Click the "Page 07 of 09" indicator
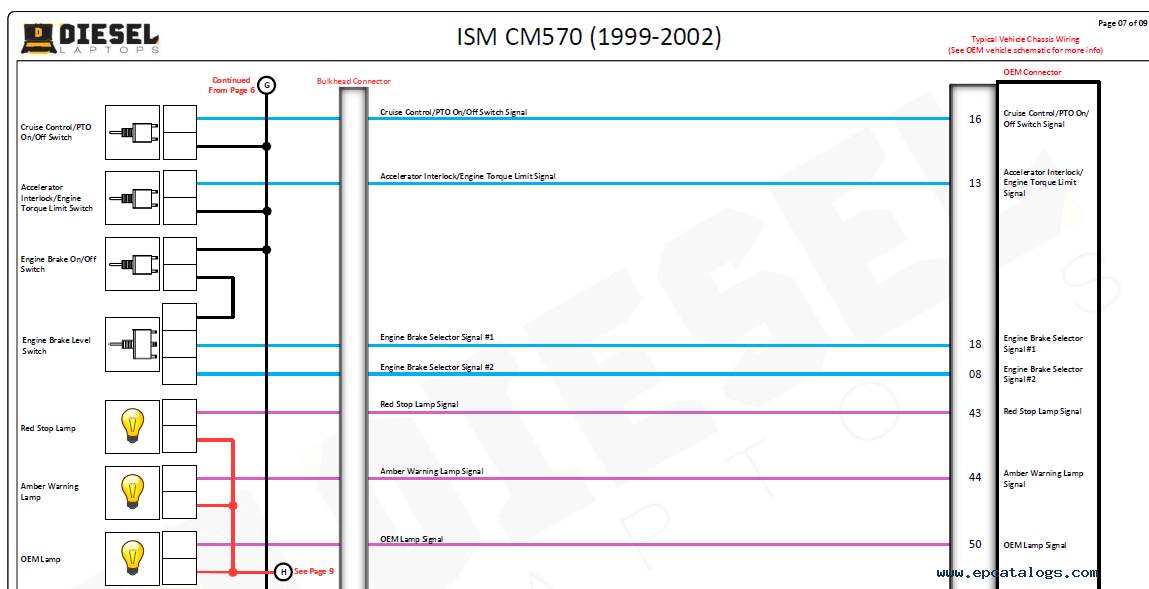1149x589 pixels. [x=1123, y=23]
